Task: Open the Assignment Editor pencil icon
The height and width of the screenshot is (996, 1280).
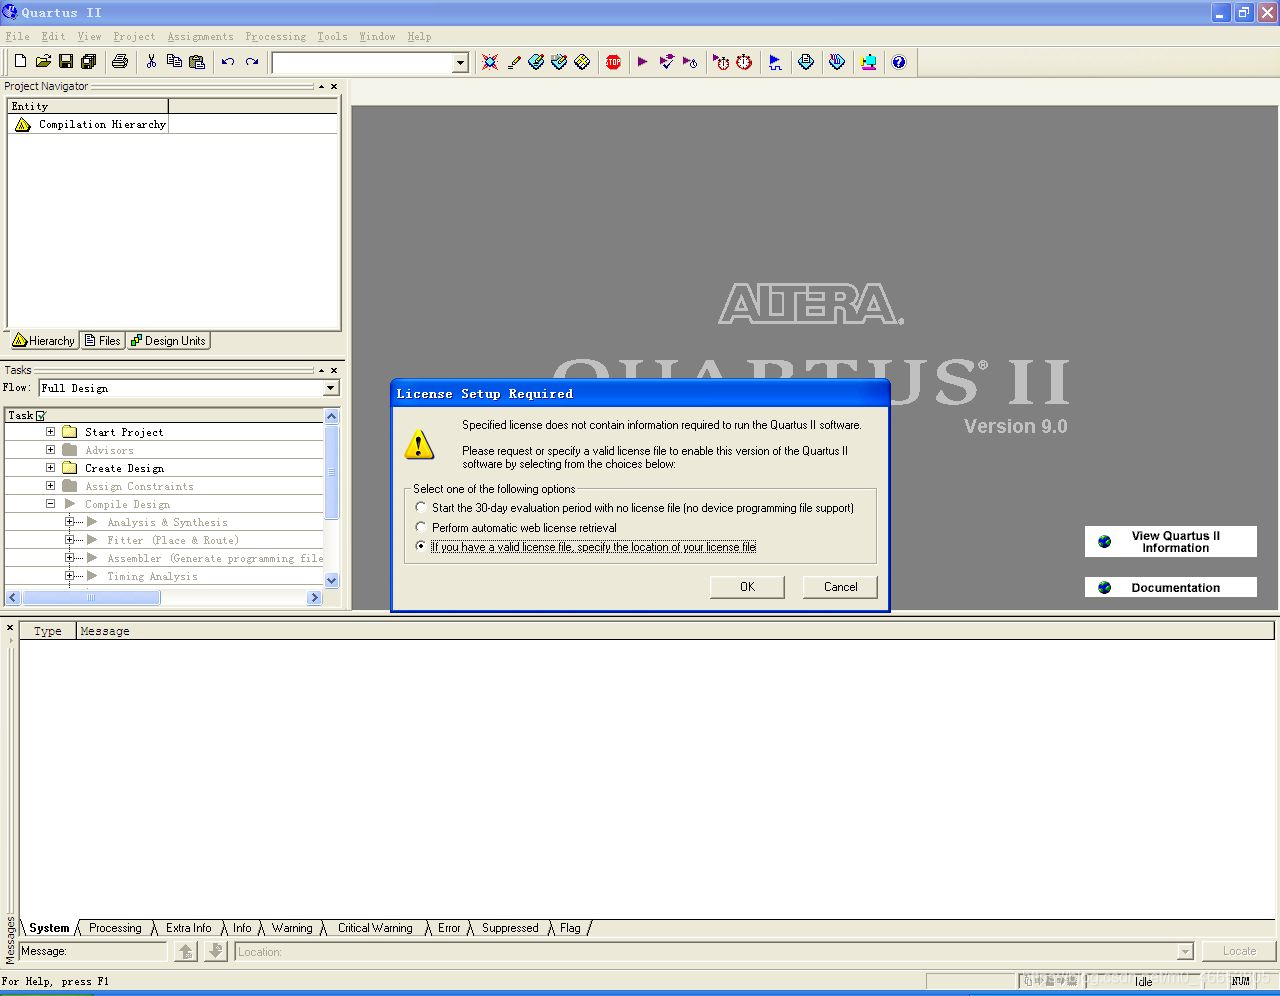Action: pyautogui.click(x=514, y=62)
